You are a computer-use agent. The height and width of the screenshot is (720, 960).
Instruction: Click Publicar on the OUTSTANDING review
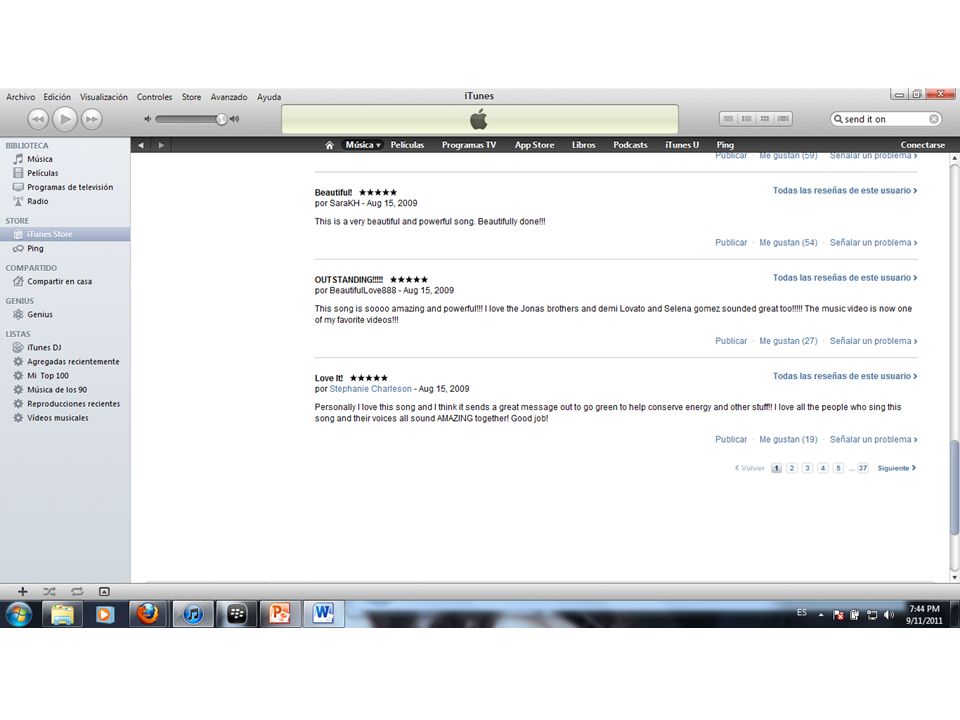pyautogui.click(x=731, y=341)
